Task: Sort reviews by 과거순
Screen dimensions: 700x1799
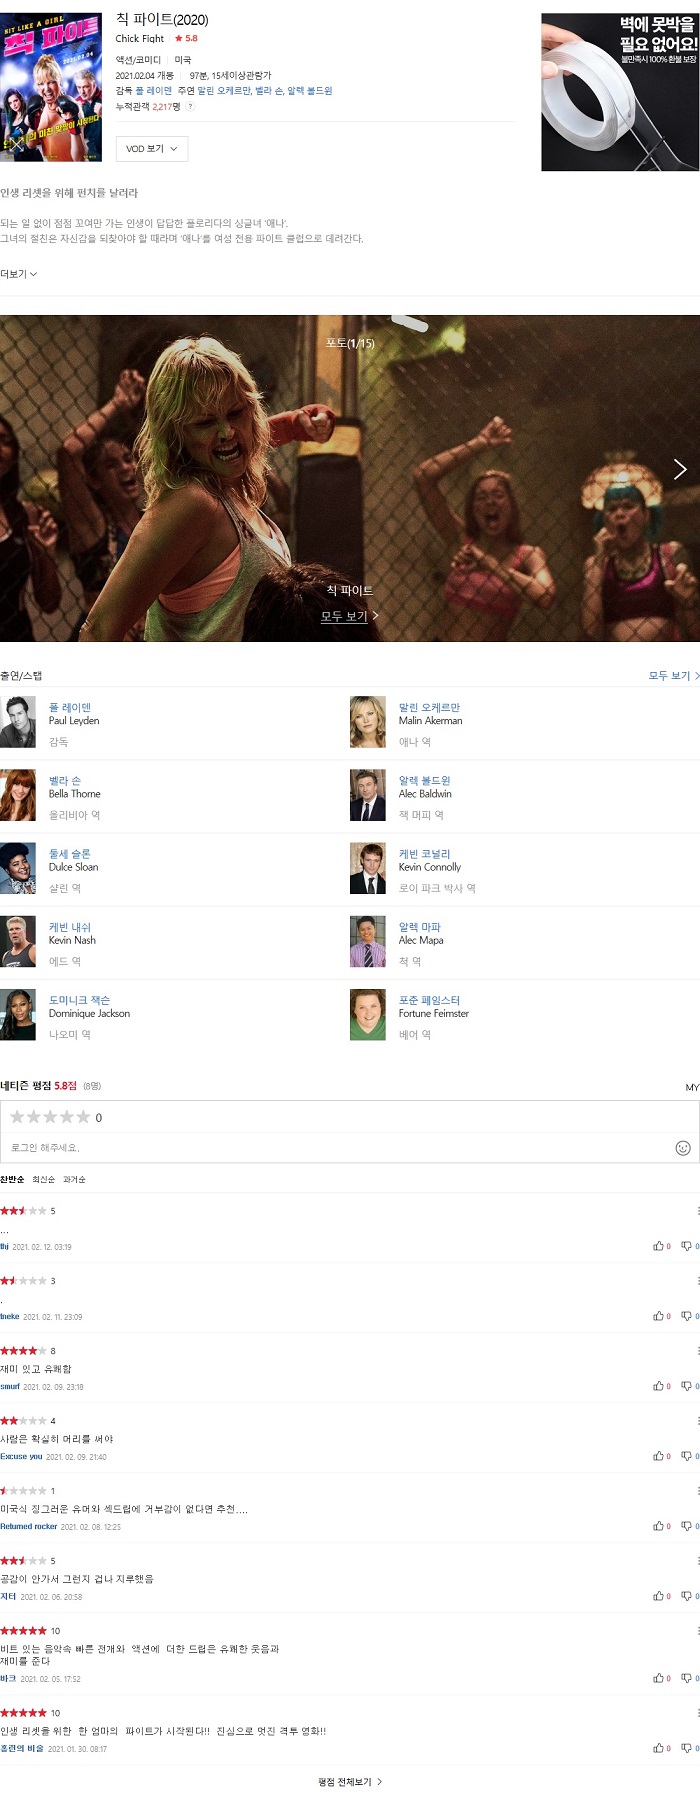Action: (x=74, y=1180)
